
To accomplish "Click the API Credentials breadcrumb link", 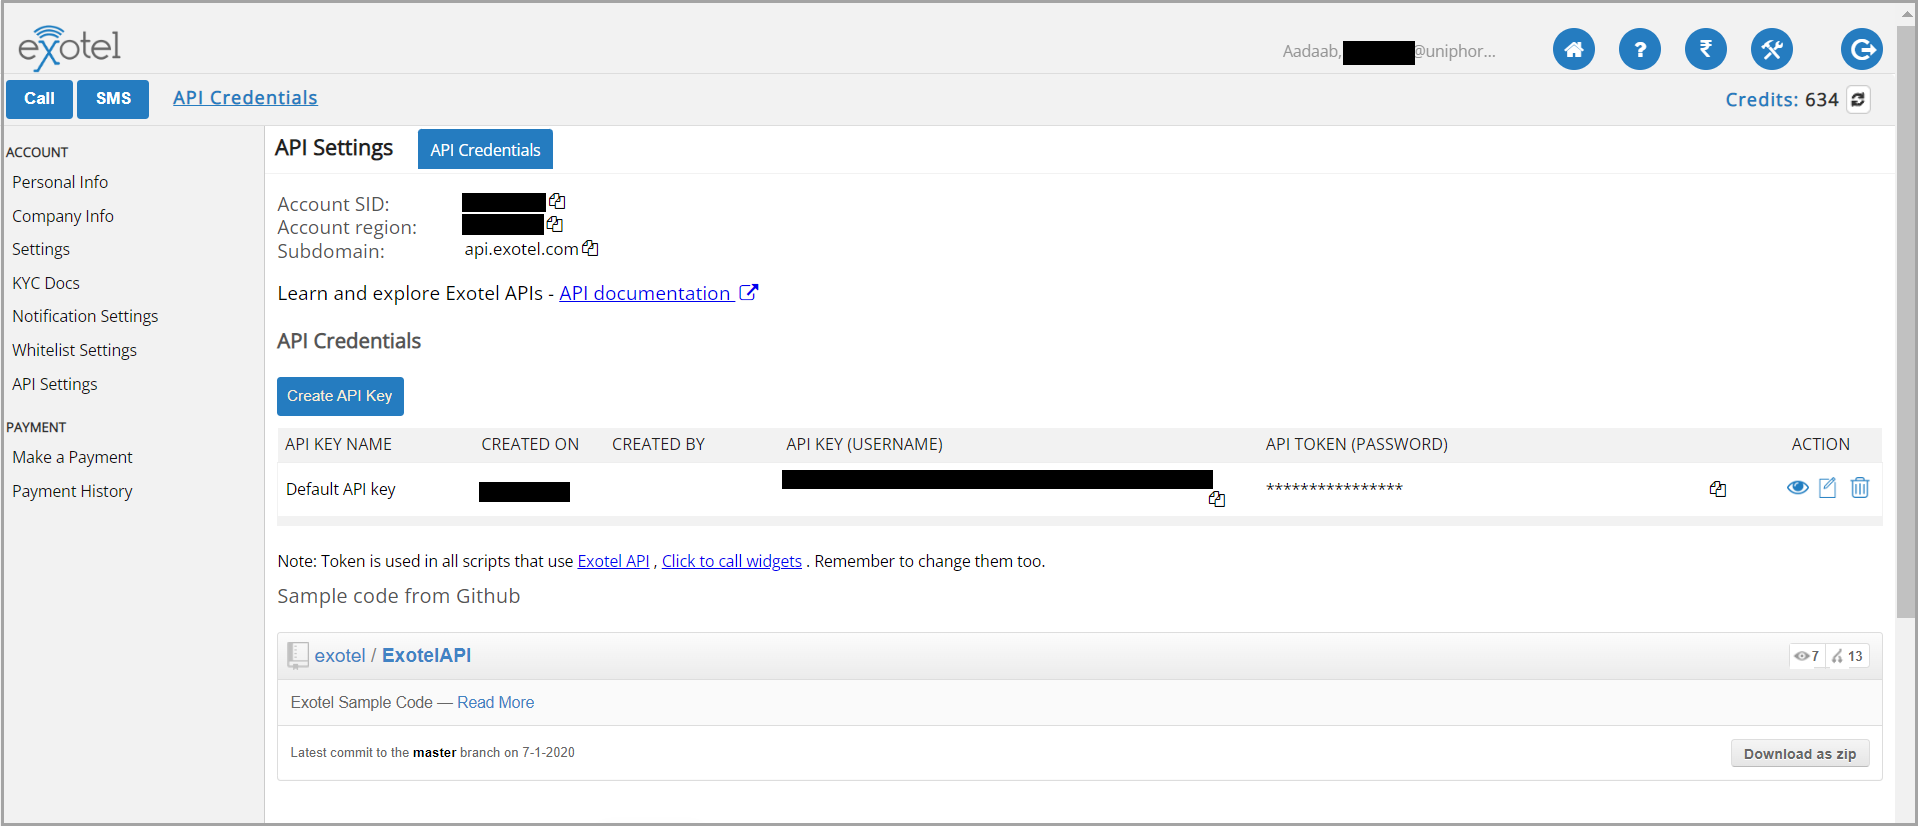I will point(245,98).
